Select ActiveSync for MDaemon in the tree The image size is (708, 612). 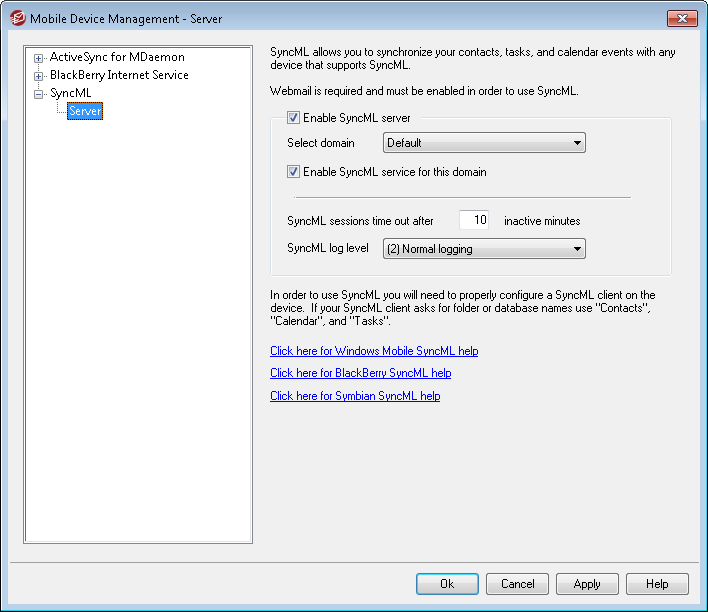click(117, 58)
